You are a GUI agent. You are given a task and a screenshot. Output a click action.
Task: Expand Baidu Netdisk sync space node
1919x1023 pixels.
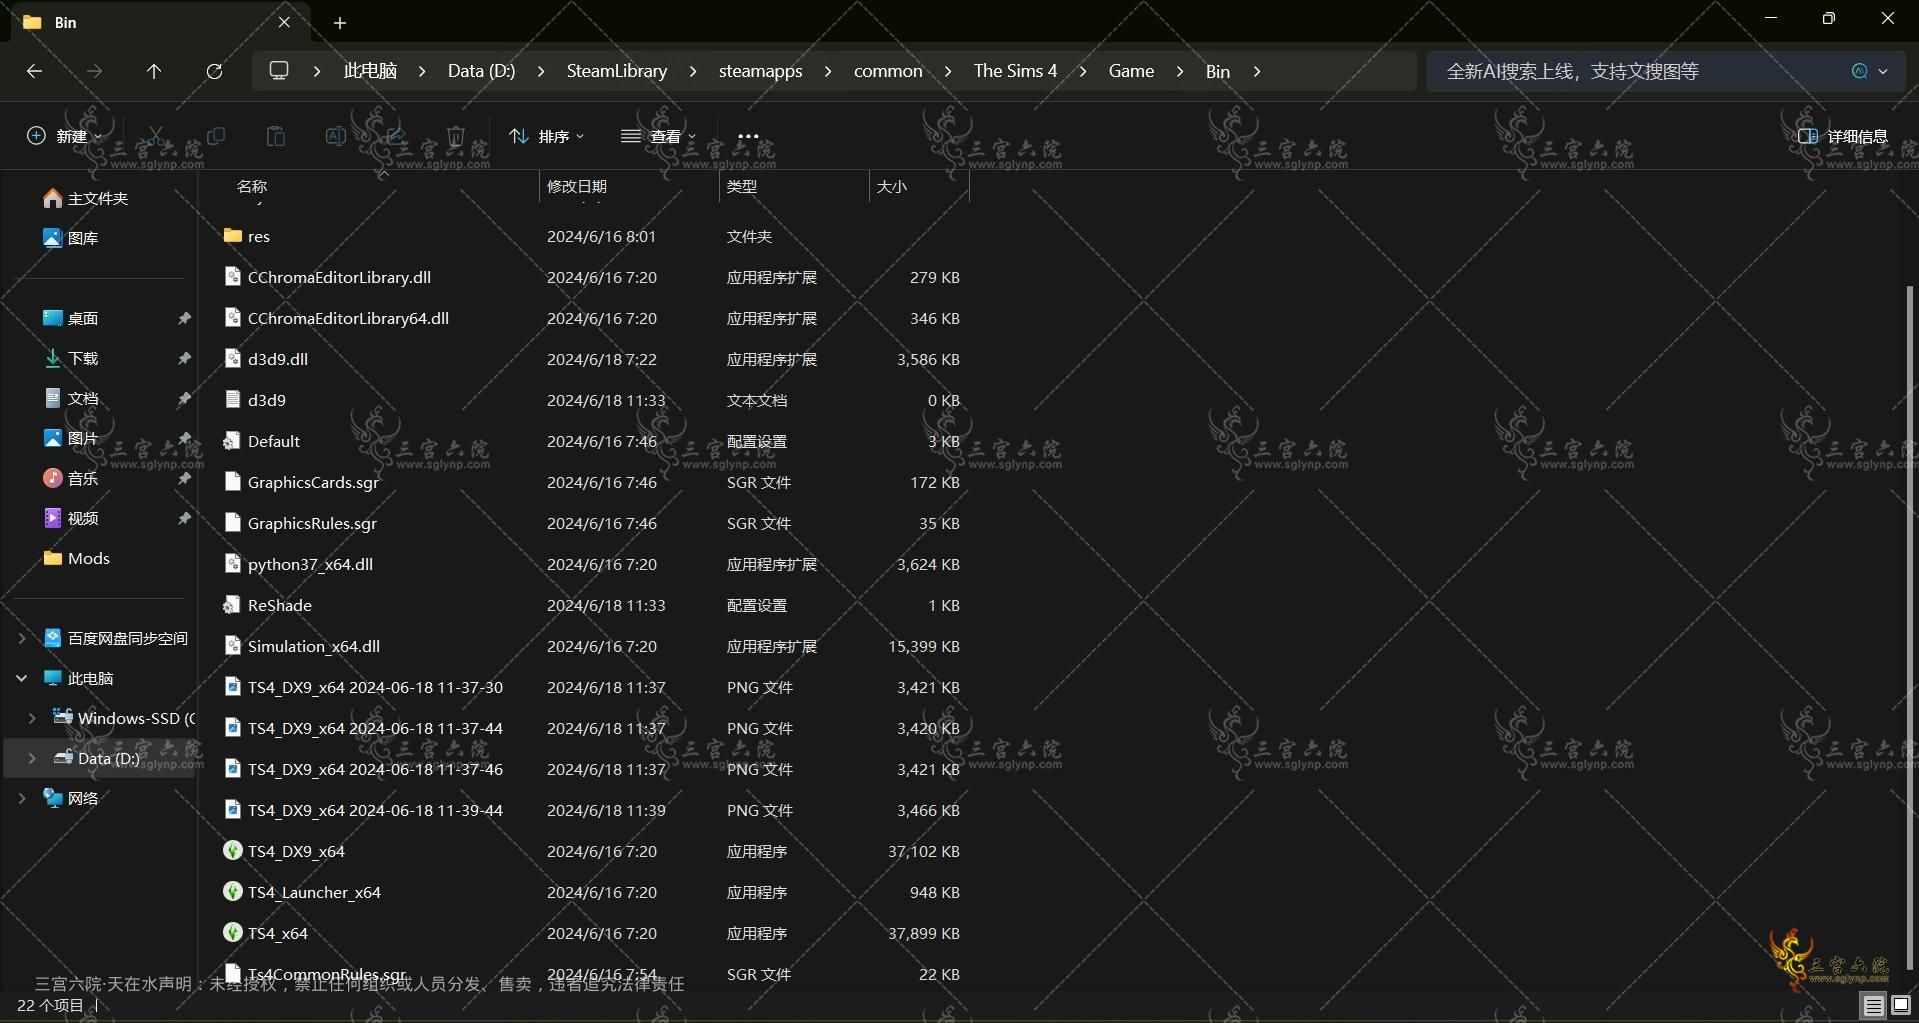pyautogui.click(x=22, y=638)
